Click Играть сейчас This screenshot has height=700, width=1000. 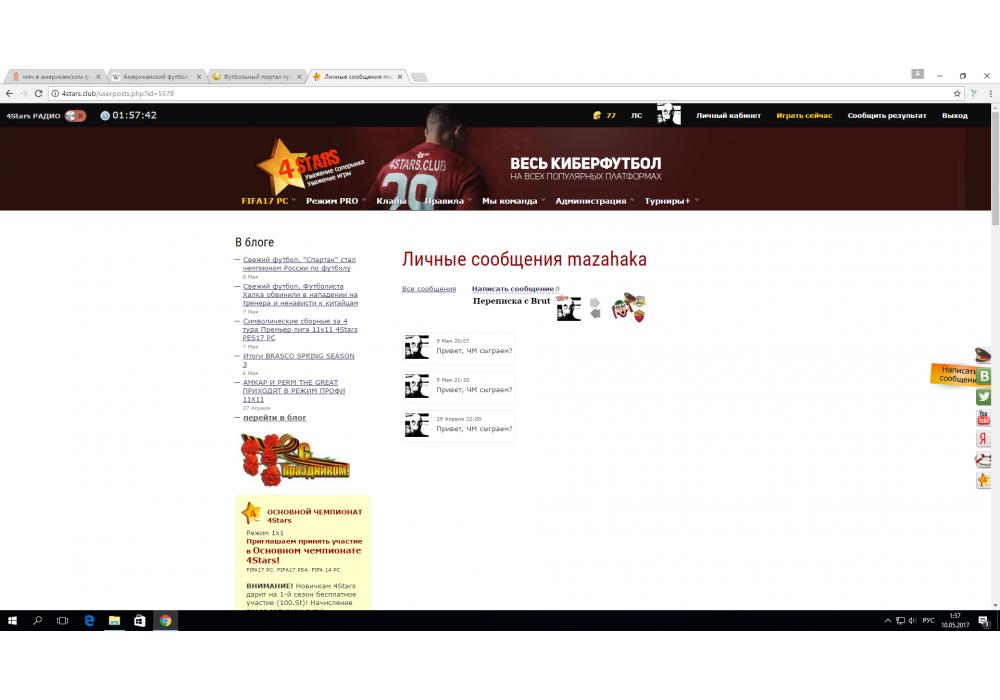[x=804, y=115]
